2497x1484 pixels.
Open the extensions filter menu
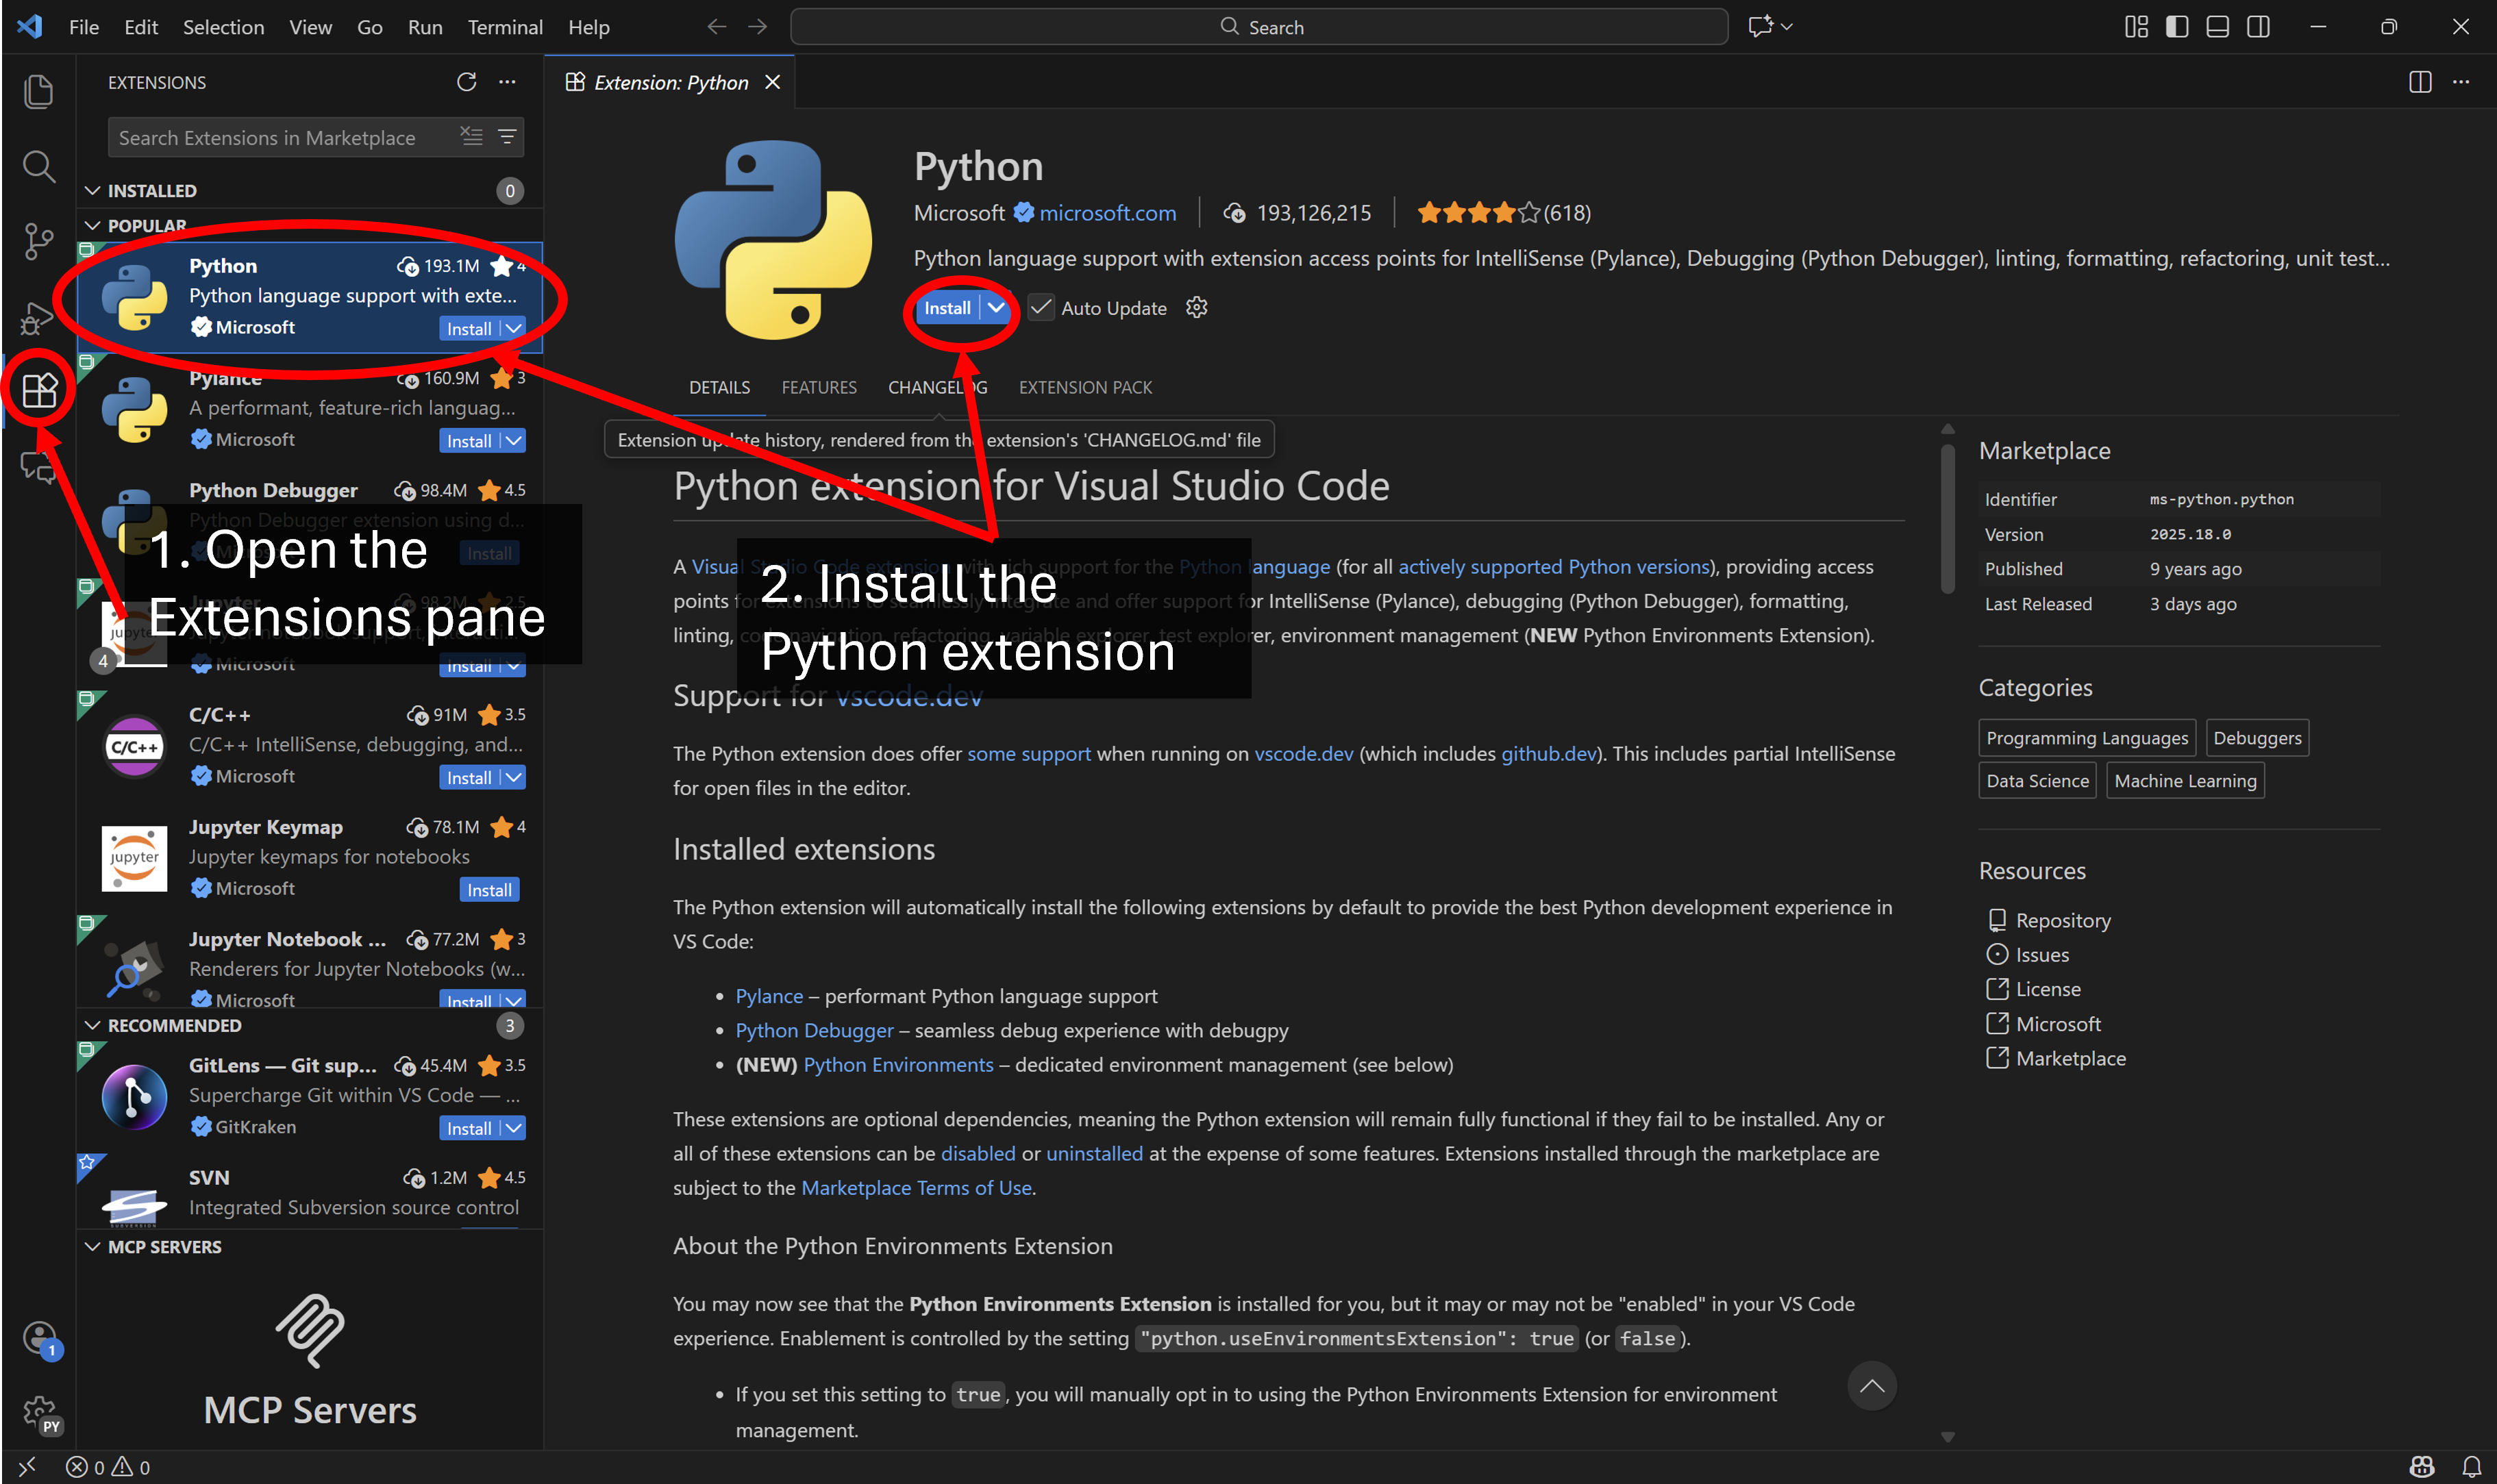(507, 136)
